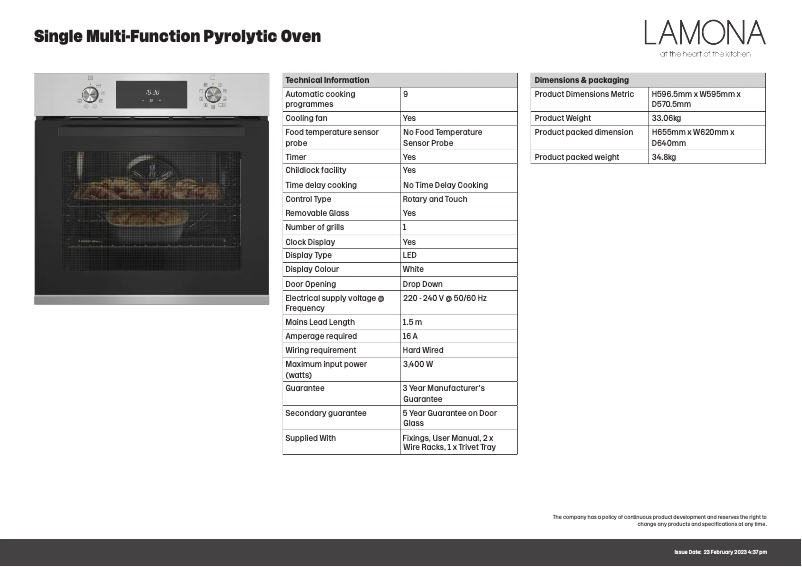
Task: Click the Rotary and Touch control type value
Action: pyautogui.click(x=435, y=199)
